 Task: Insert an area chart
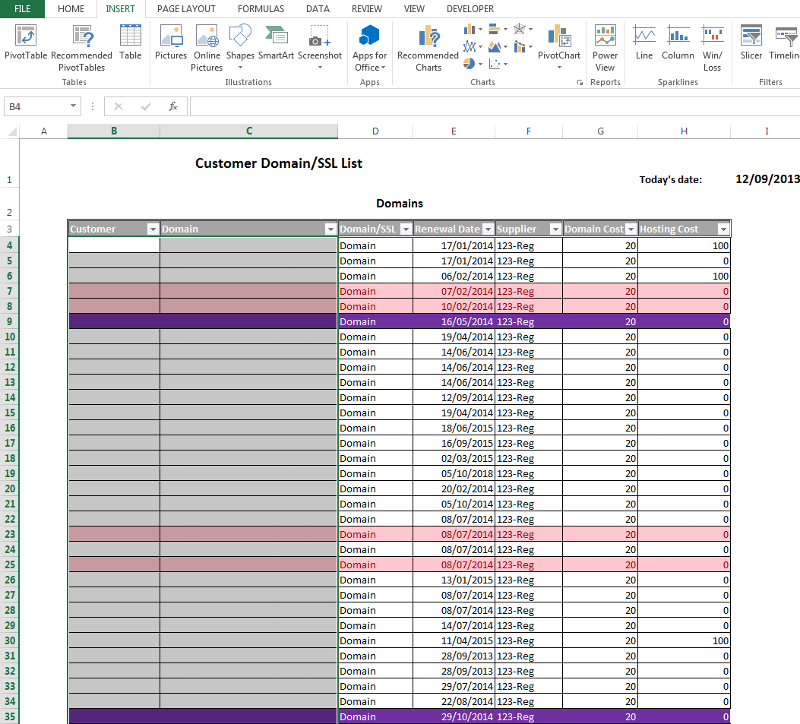click(x=497, y=47)
